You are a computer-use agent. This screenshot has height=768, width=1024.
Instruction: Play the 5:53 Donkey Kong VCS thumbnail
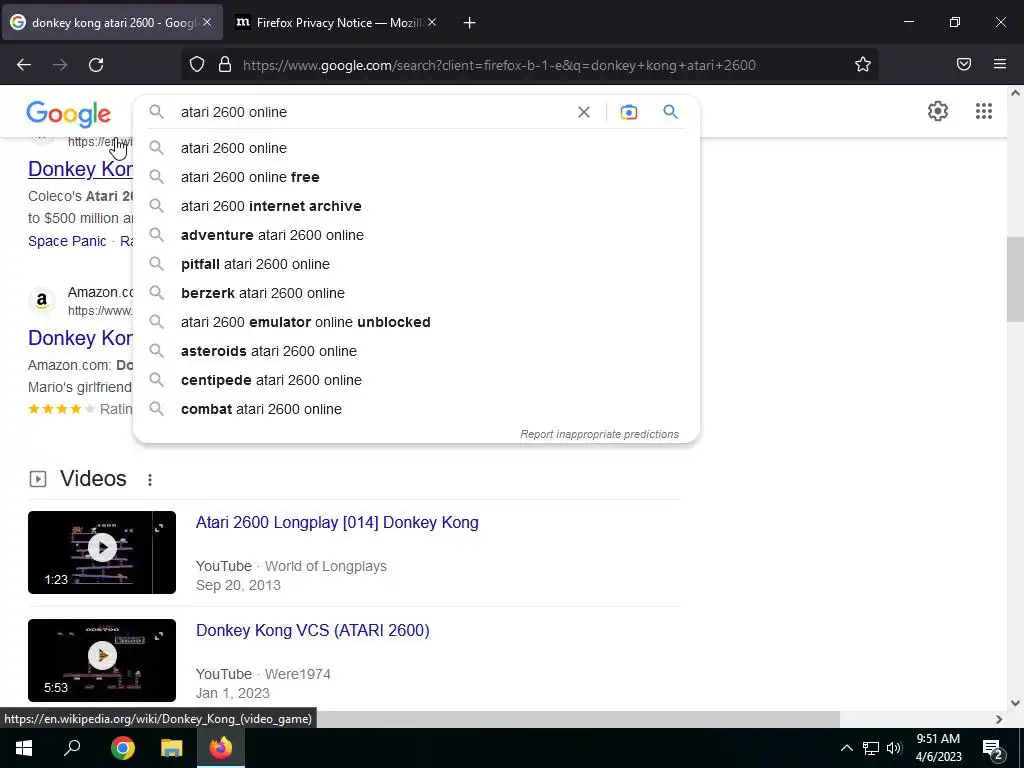coord(102,660)
